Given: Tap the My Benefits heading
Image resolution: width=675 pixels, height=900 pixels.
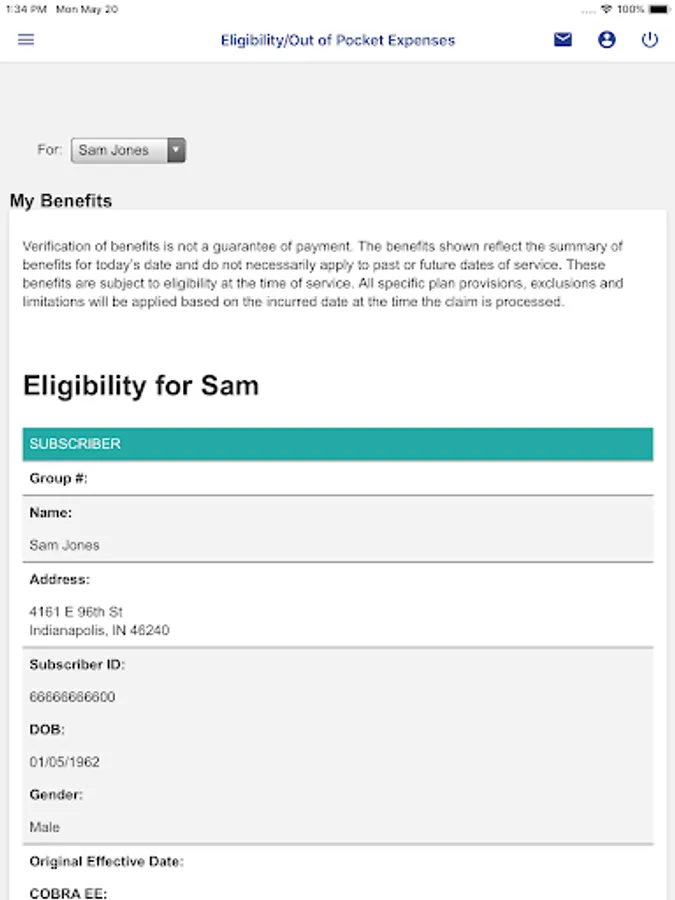Looking at the screenshot, I should click(x=61, y=201).
